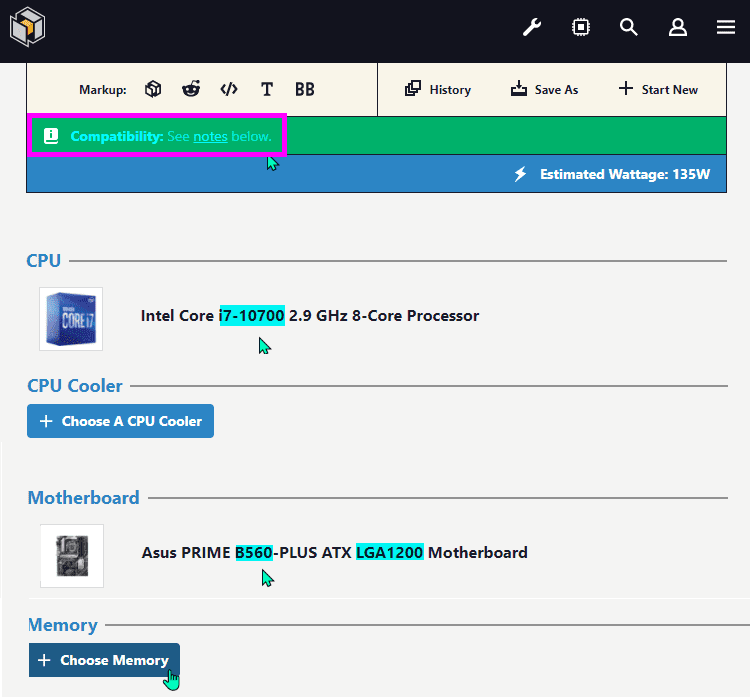Click the Motherboard section heading
Image resolution: width=750 pixels, height=697 pixels.
pyautogui.click(x=84, y=498)
